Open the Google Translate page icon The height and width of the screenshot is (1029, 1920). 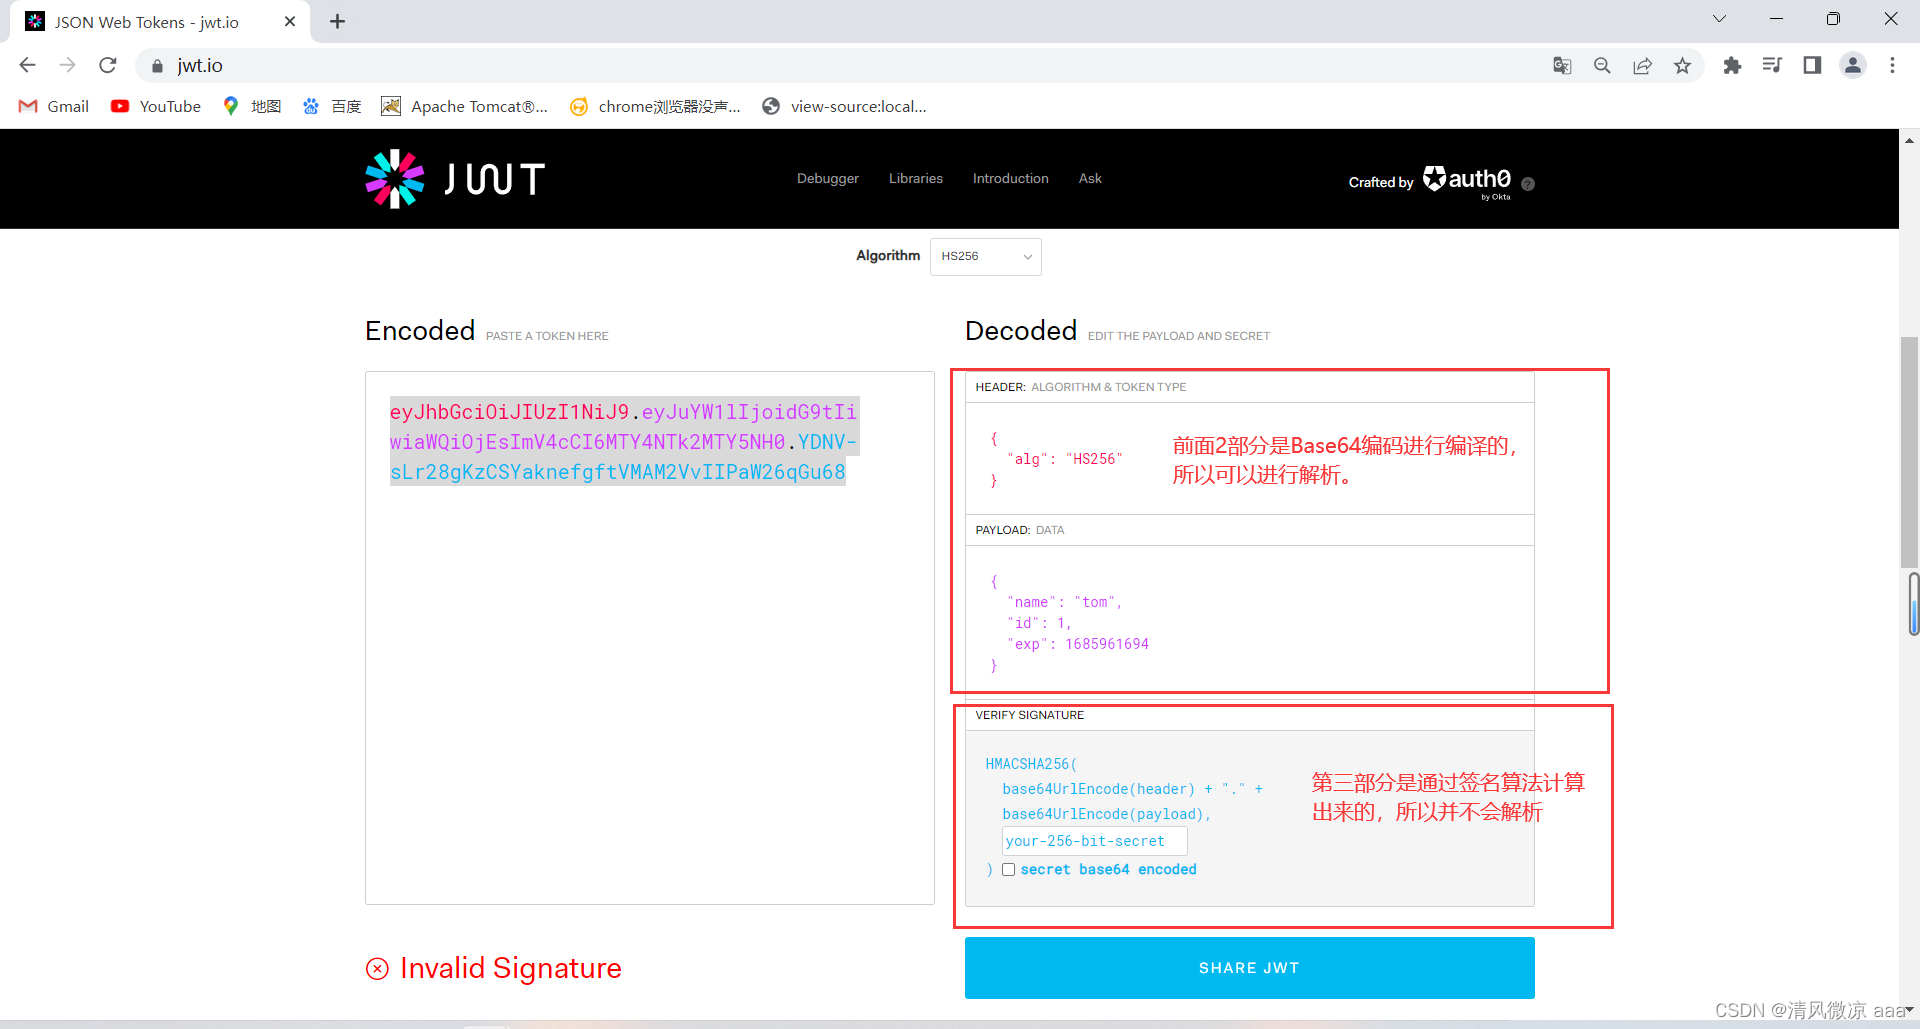(1562, 66)
